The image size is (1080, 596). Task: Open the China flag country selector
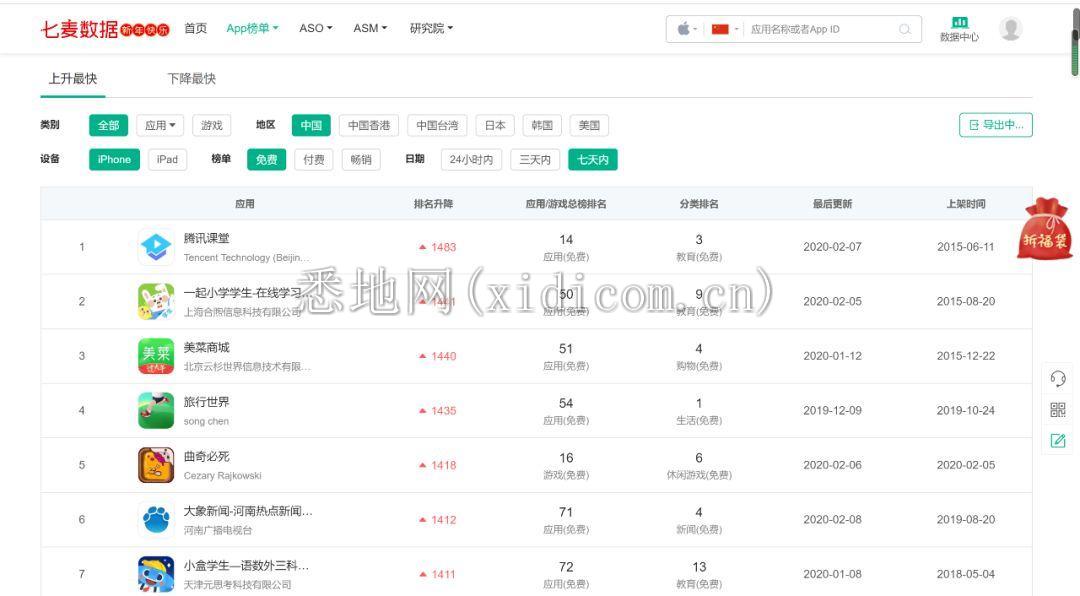725,29
